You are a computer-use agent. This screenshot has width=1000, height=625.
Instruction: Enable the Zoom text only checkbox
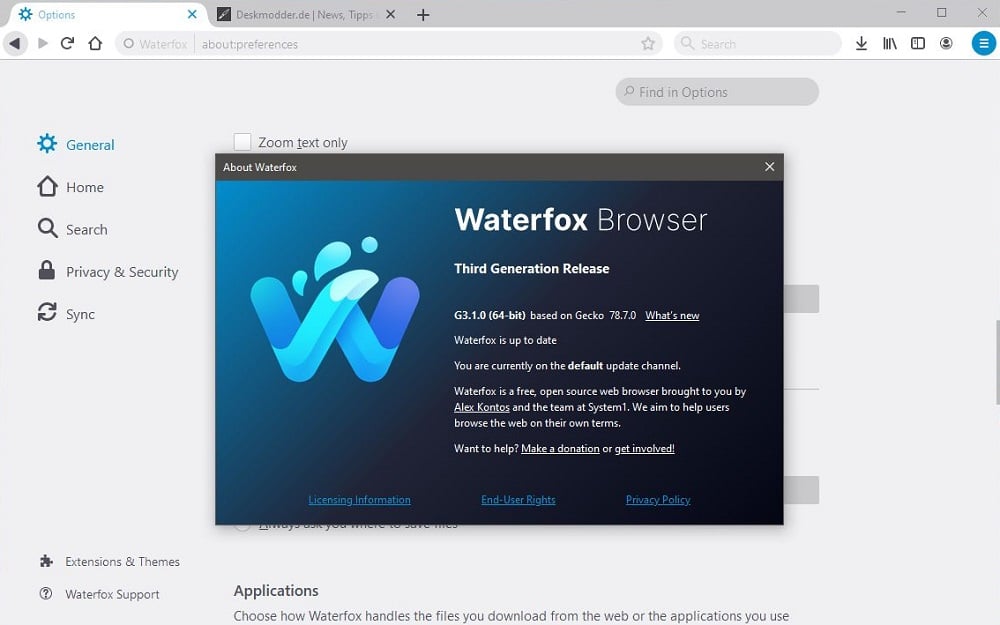click(x=242, y=142)
